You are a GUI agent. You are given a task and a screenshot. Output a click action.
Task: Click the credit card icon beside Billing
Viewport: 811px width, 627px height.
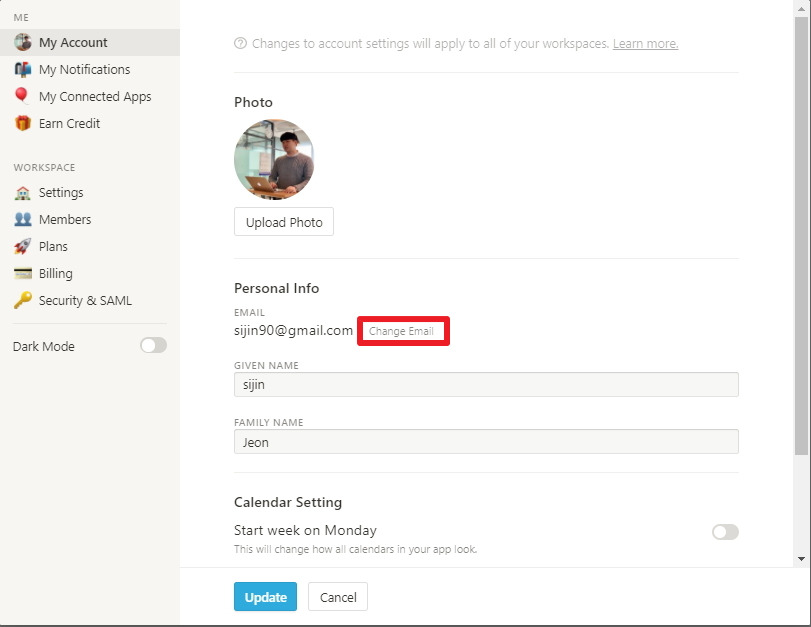[x=22, y=274]
